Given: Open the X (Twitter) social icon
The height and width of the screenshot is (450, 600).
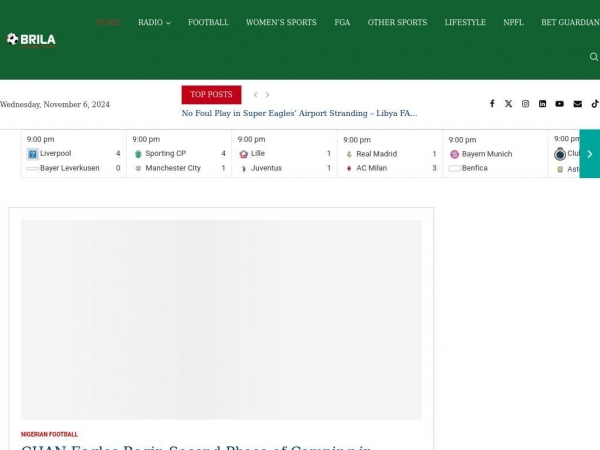Looking at the screenshot, I should pos(508,104).
